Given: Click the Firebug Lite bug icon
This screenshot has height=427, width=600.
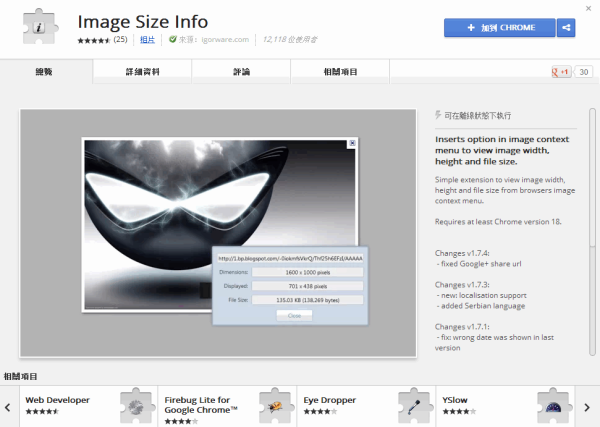Looking at the screenshot, I should click(x=275, y=405).
